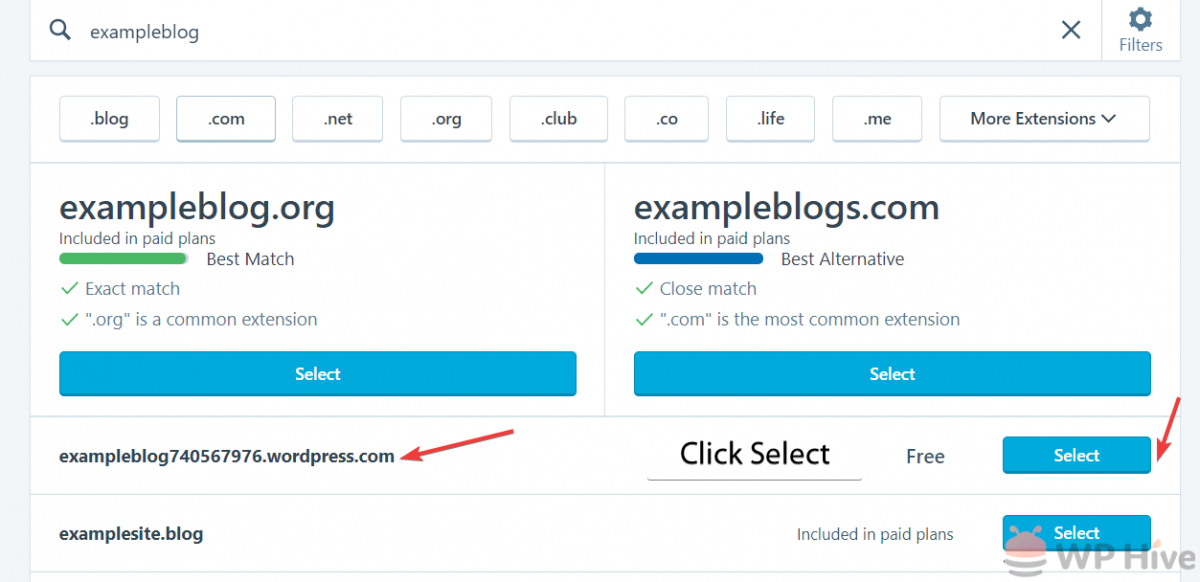The height and width of the screenshot is (582, 1200).
Task: Click the green Exact match checkmark icon
Action: coord(69,288)
